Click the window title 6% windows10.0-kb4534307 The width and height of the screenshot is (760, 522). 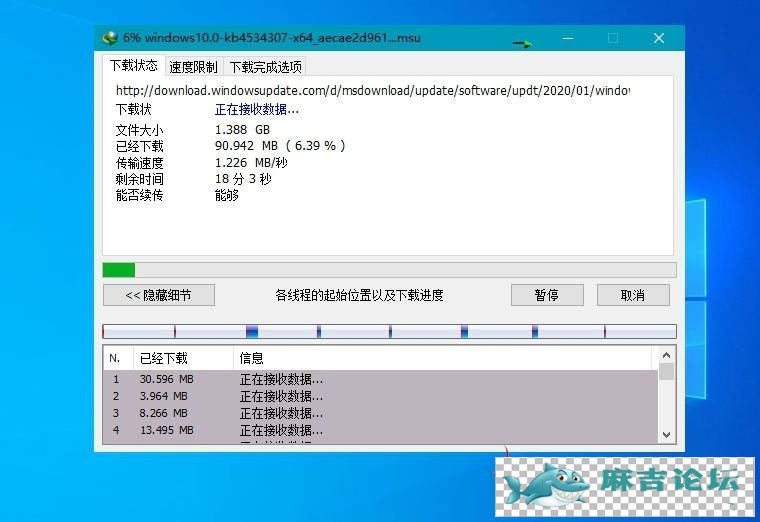point(271,38)
